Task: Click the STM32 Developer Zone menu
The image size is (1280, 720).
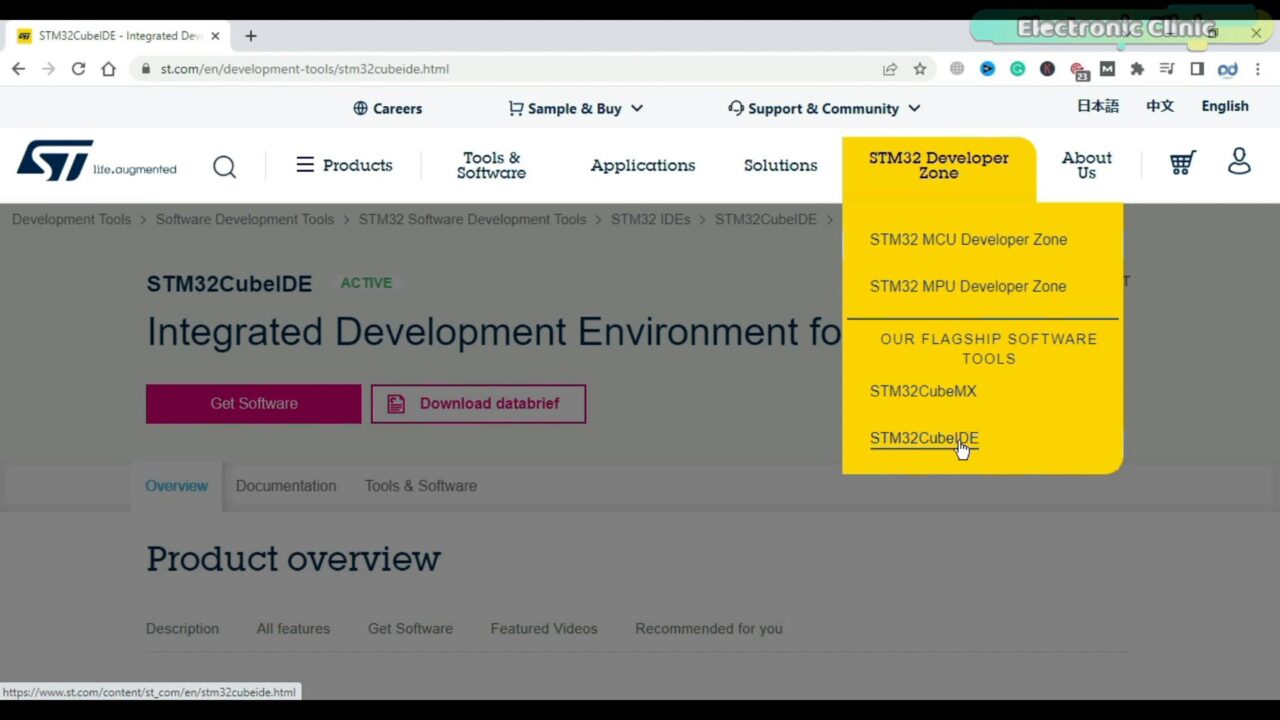Action: 939,165
